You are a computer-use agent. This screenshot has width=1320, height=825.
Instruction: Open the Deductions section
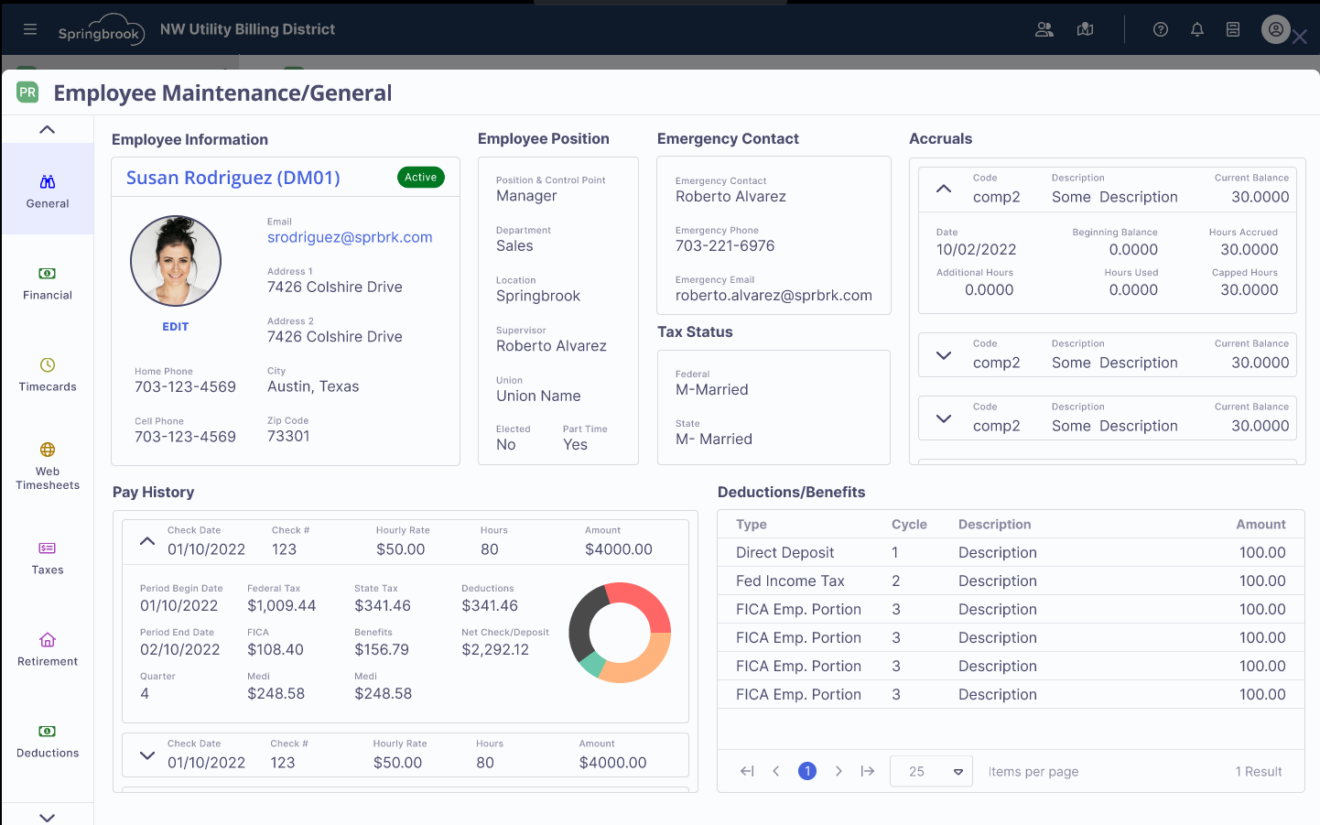coord(47,740)
